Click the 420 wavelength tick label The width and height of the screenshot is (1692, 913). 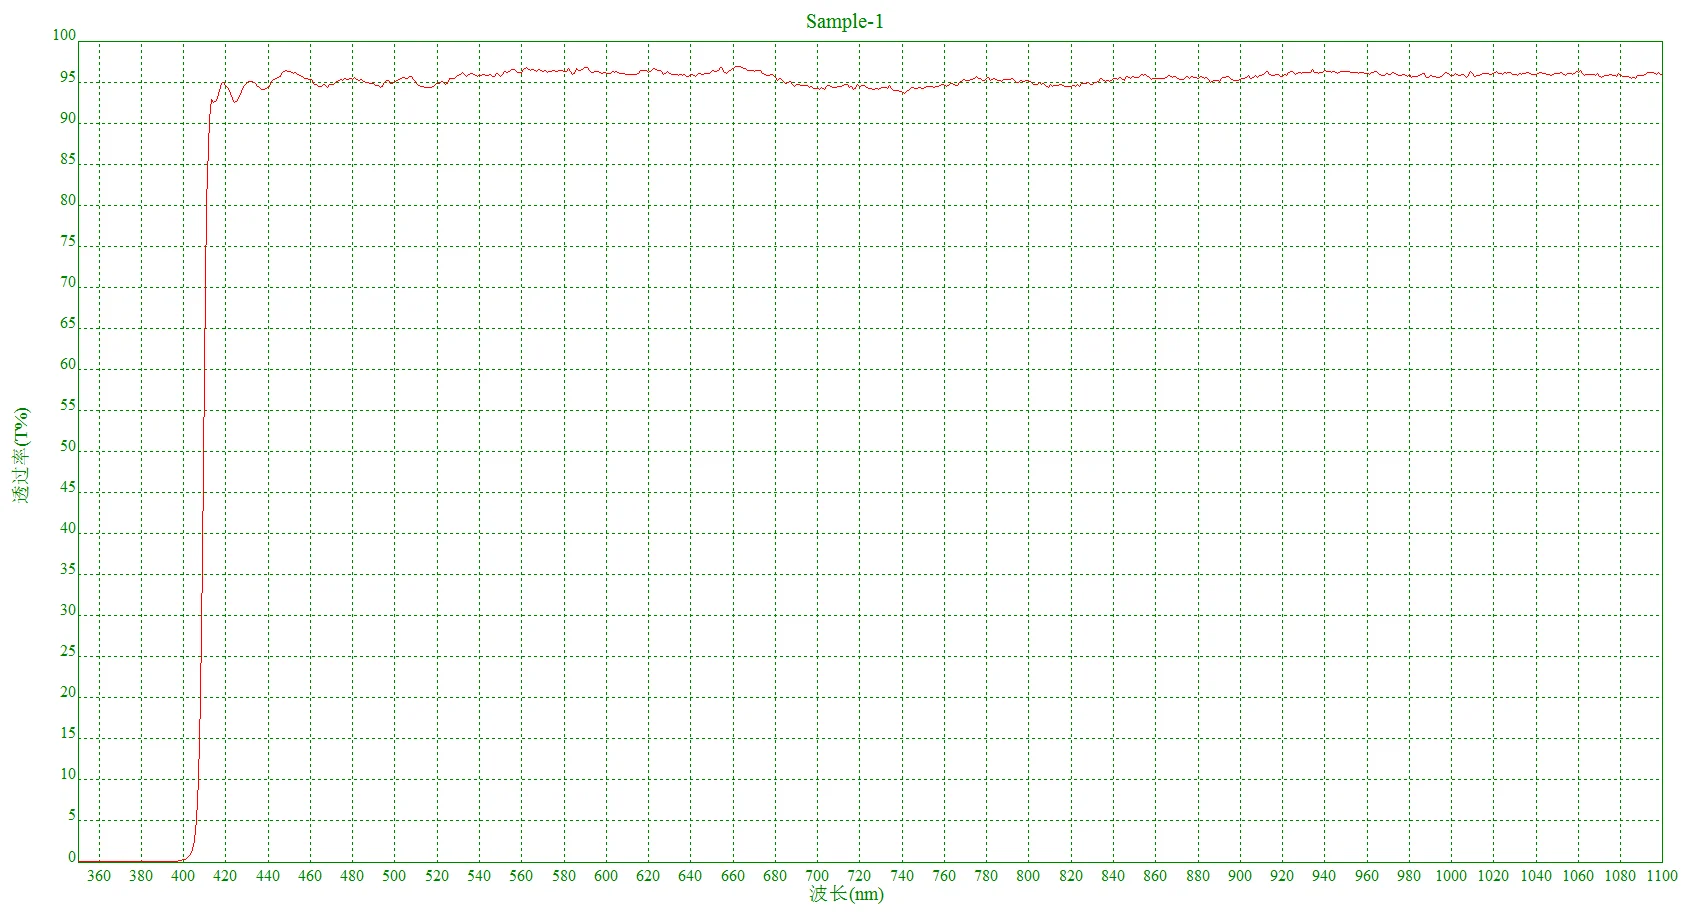coord(226,876)
